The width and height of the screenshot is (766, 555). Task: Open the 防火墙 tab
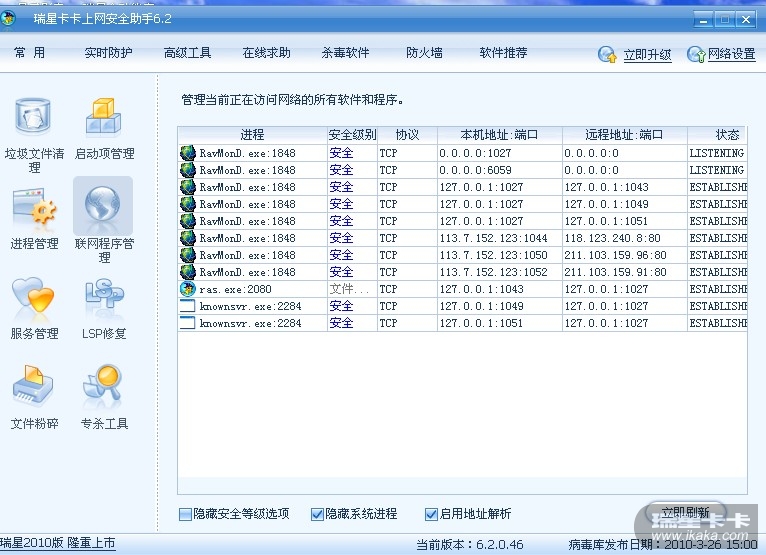(x=425, y=53)
